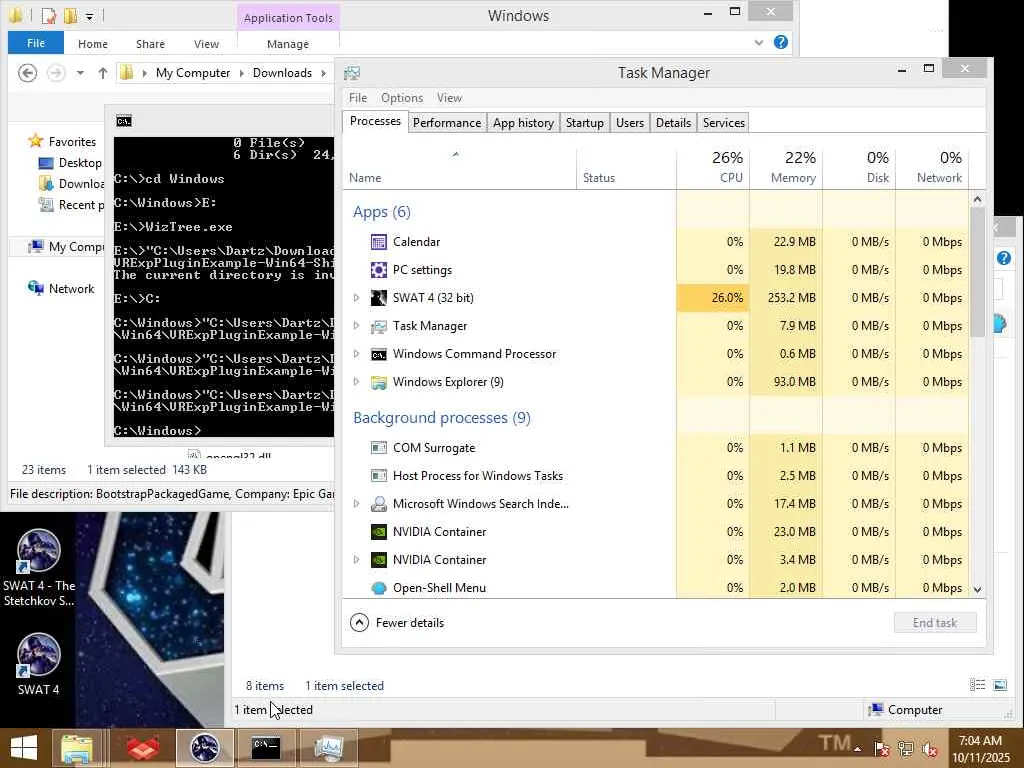Click the Open-Shell Menu process icon
The image size is (1024, 768).
click(378, 588)
